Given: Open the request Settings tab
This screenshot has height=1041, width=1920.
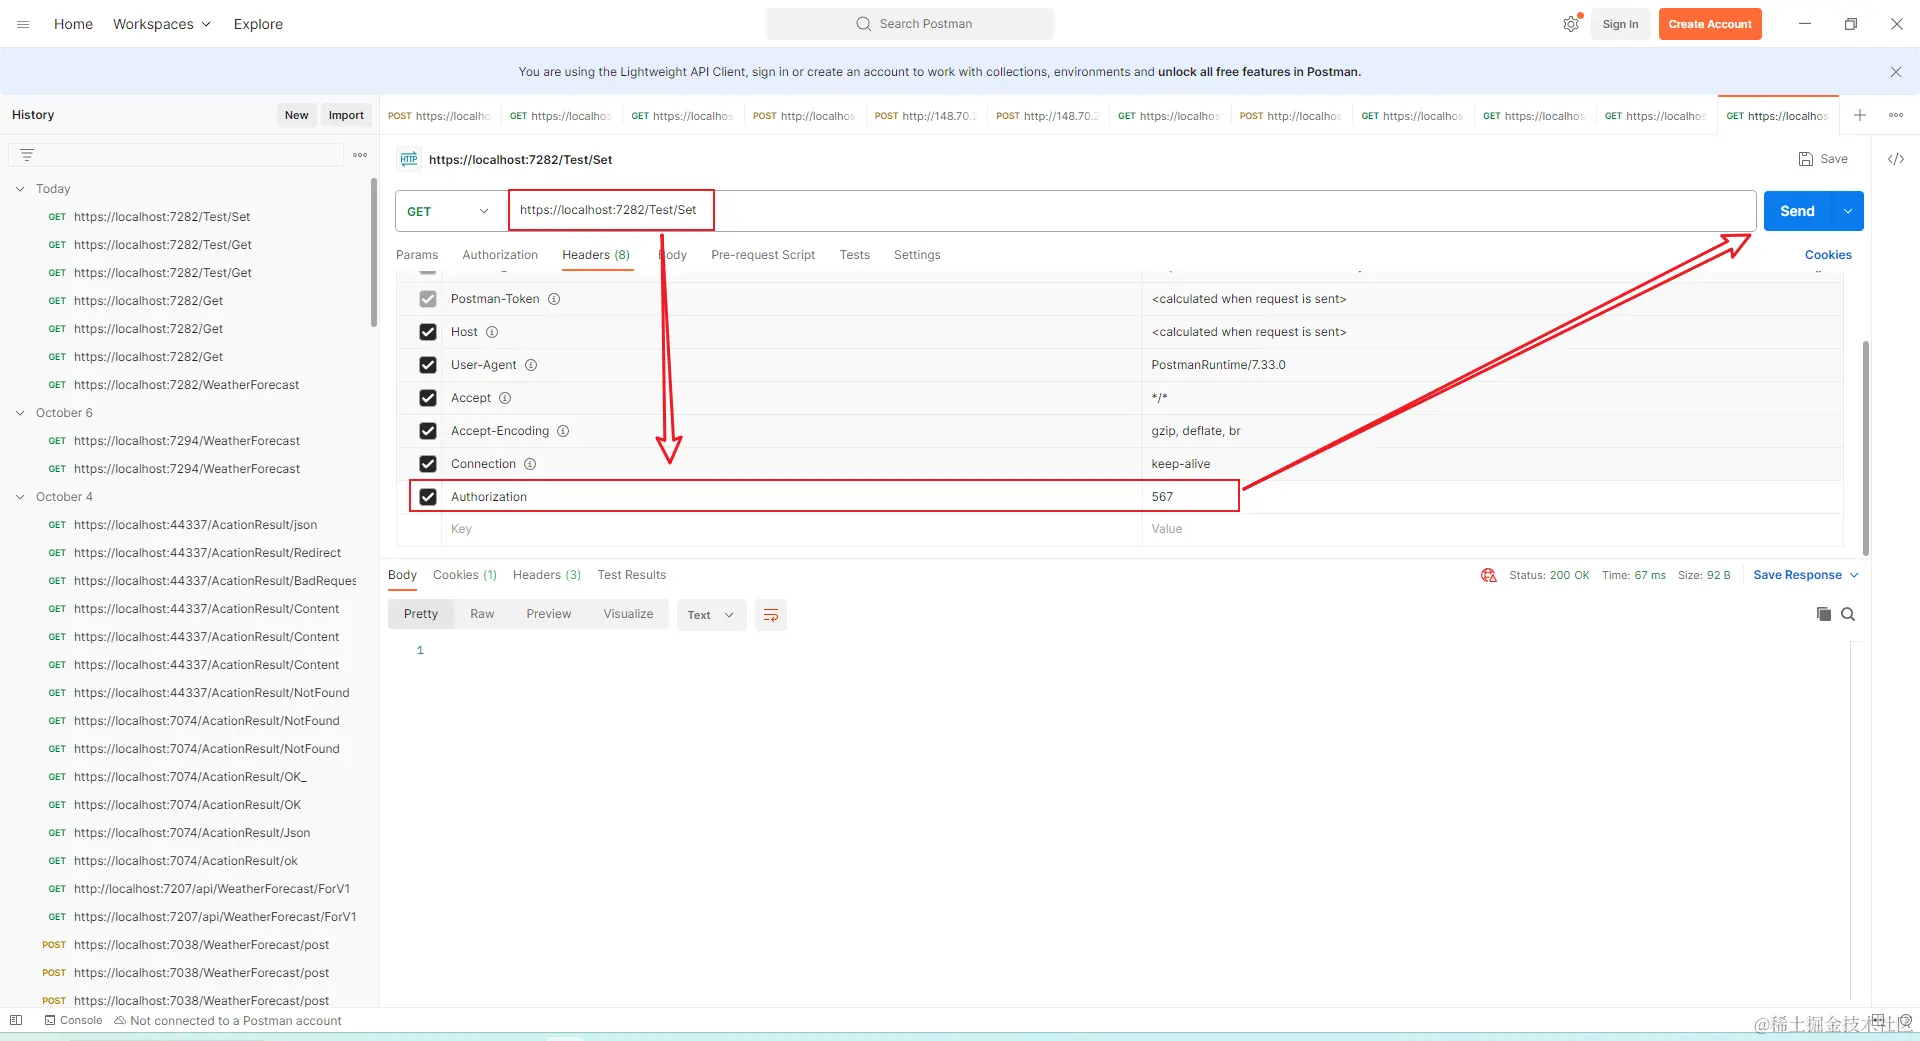Looking at the screenshot, I should (x=917, y=255).
